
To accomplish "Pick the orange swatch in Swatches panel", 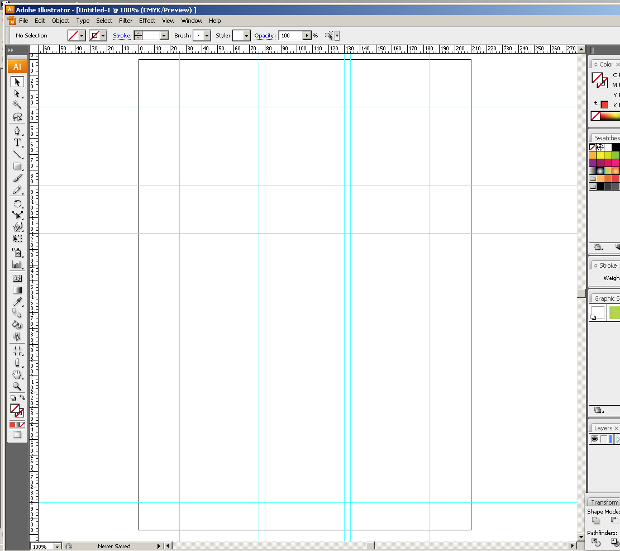I will coord(593,155).
